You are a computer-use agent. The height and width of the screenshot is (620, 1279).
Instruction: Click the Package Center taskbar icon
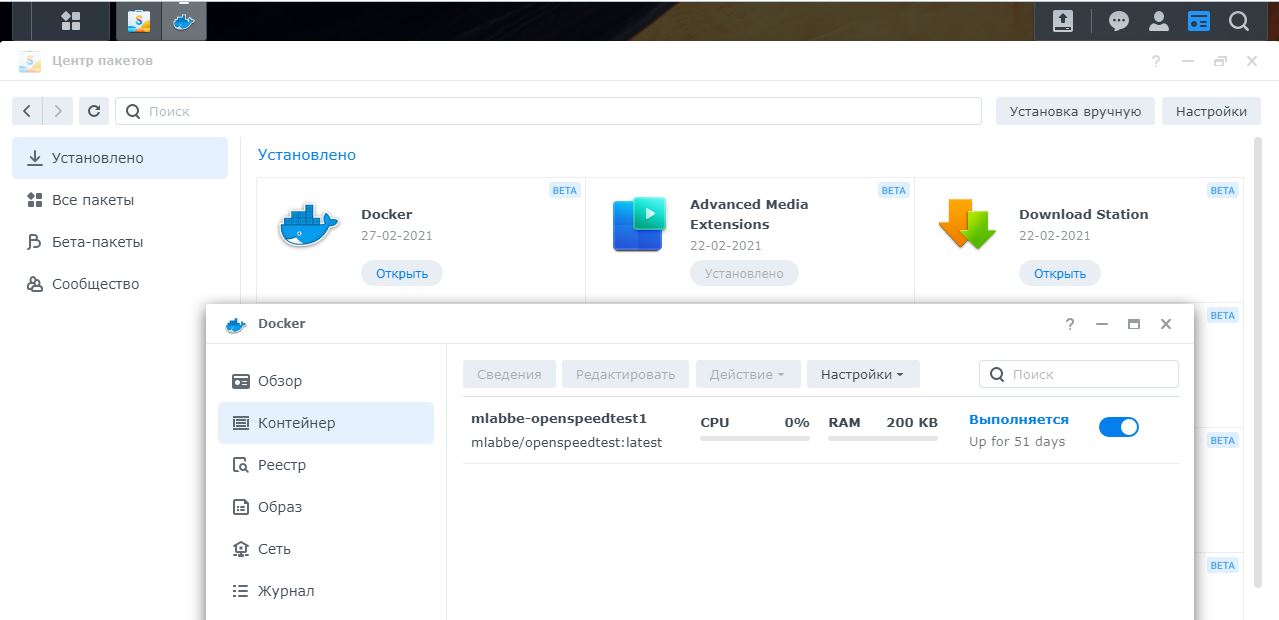coord(139,20)
